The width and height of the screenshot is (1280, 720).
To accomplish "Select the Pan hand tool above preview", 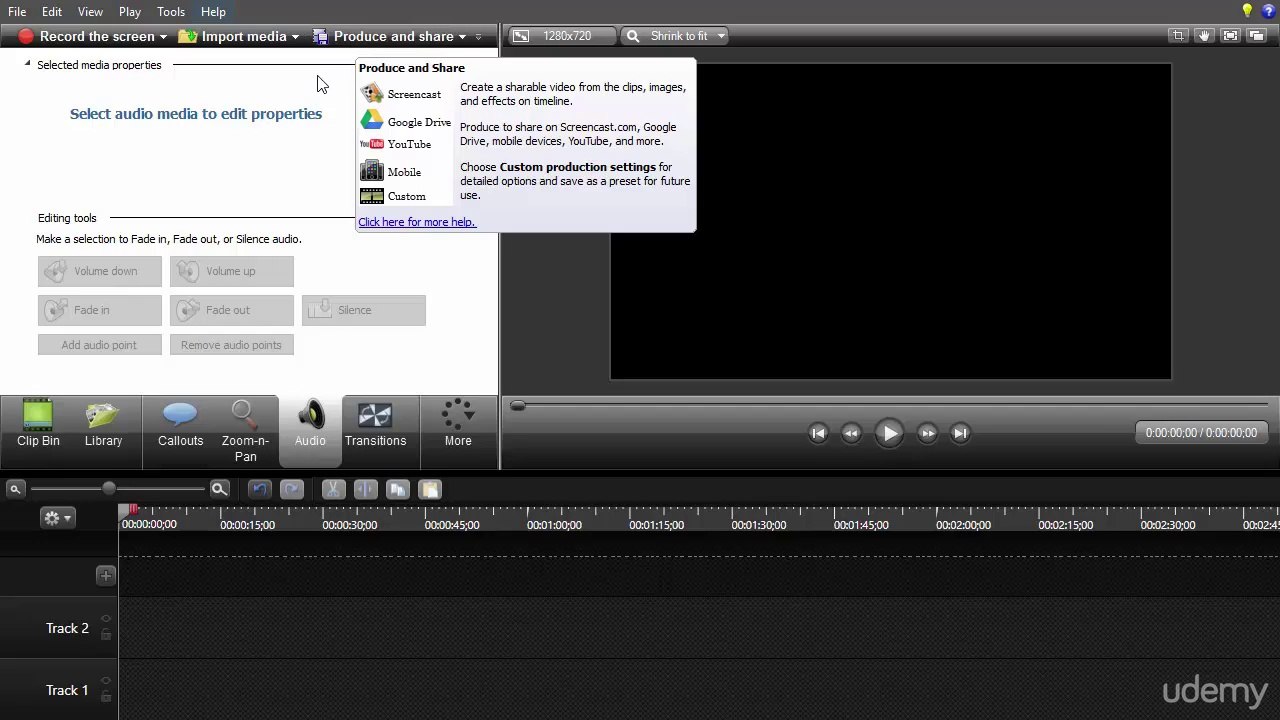I will point(1204,36).
